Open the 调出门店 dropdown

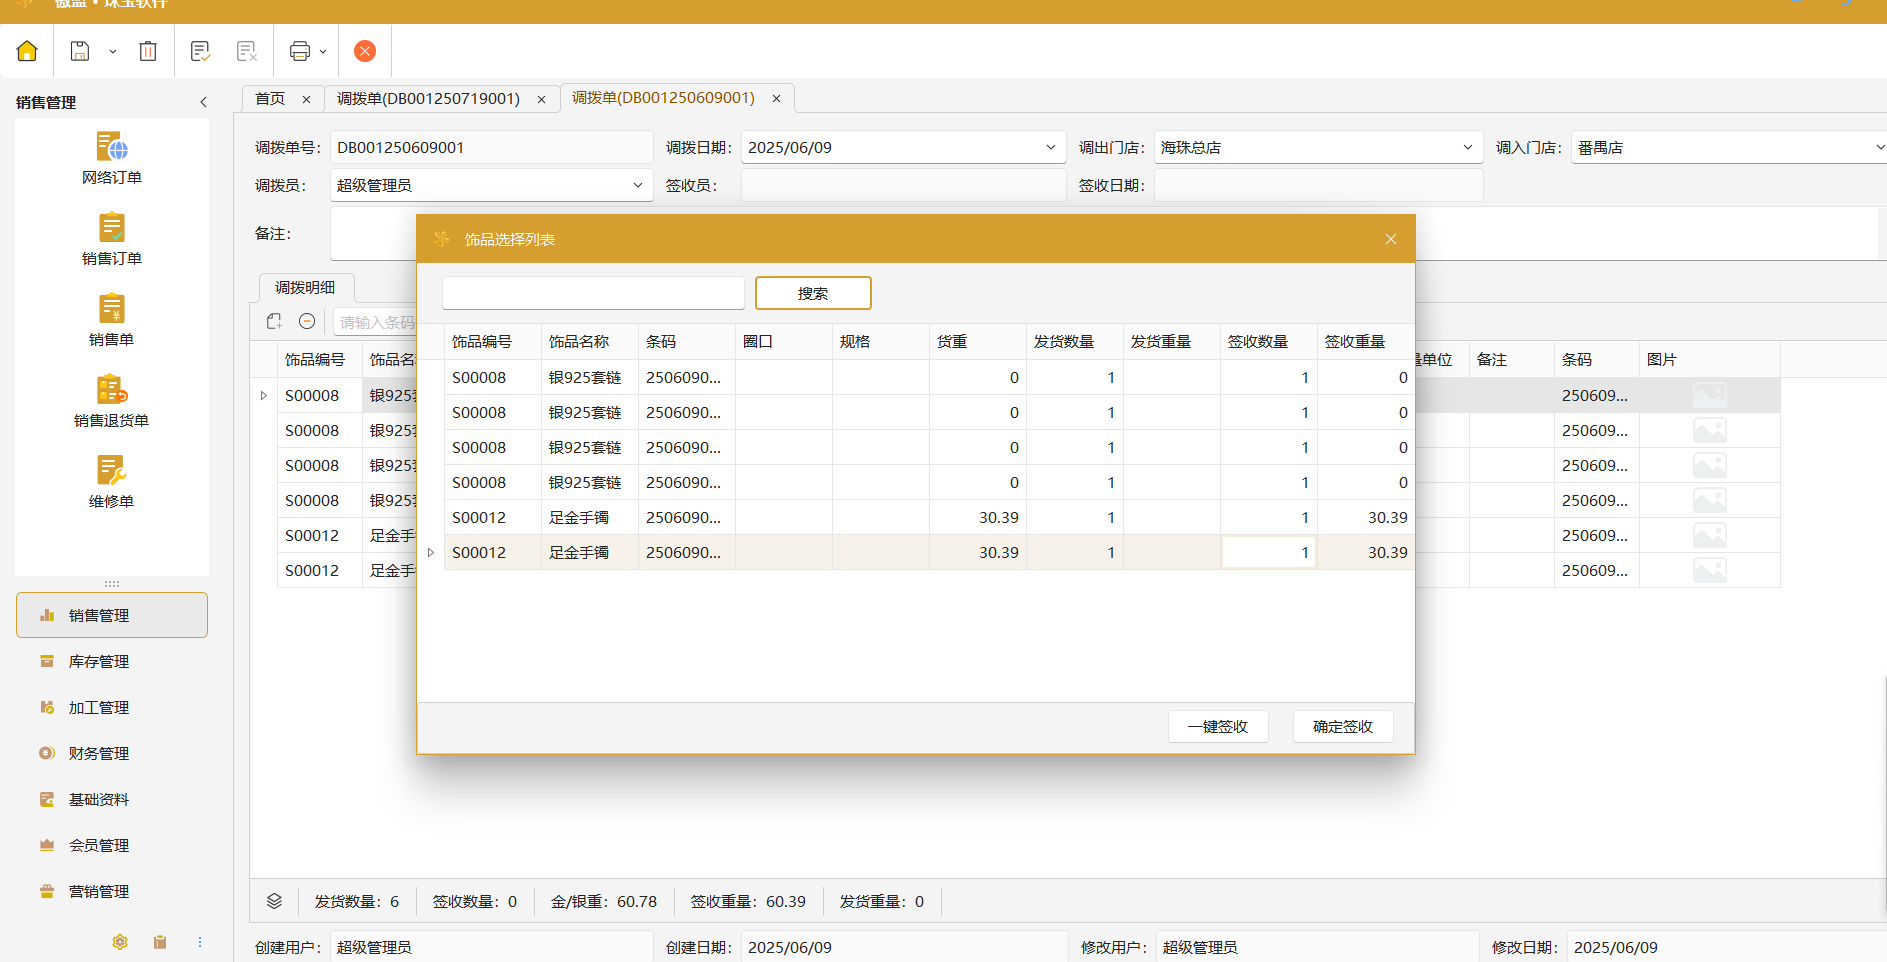1467,148
